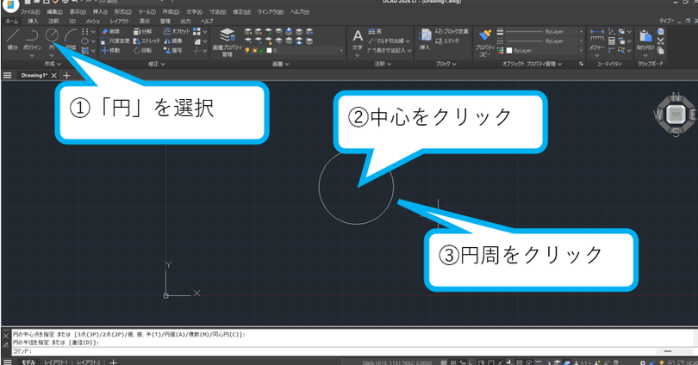Open Layer Properties Manager (画層プロパティ管理)
698x365 pixels.
[x=227, y=42]
